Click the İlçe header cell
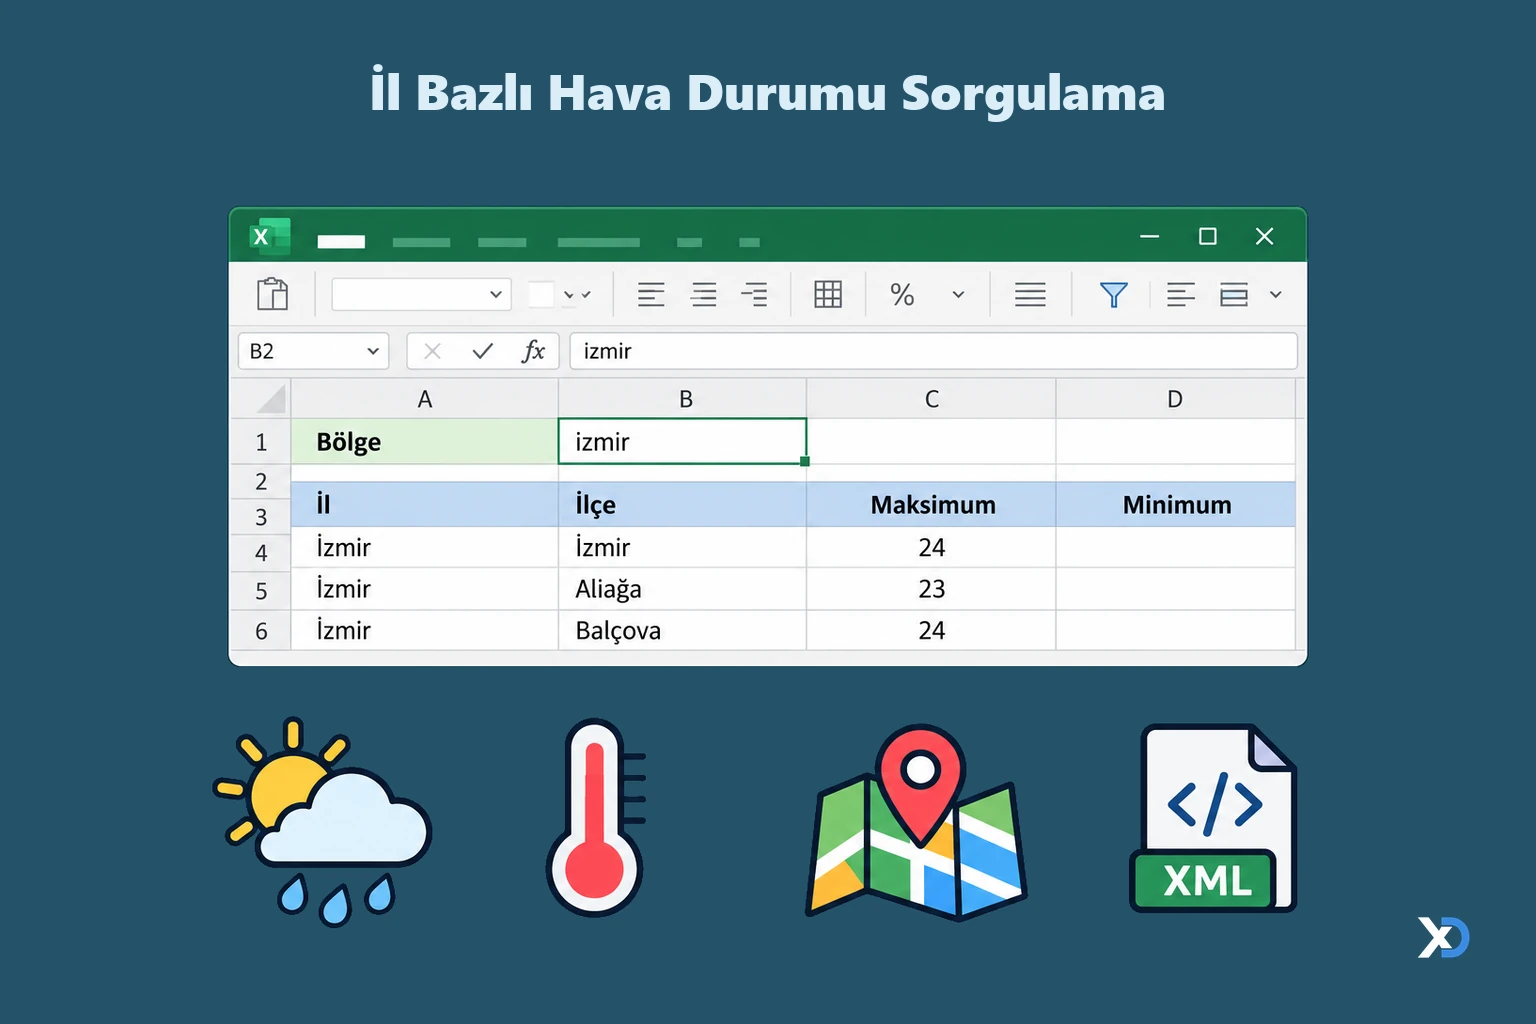Viewport: 1536px width, 1024px height. point(682,505)
